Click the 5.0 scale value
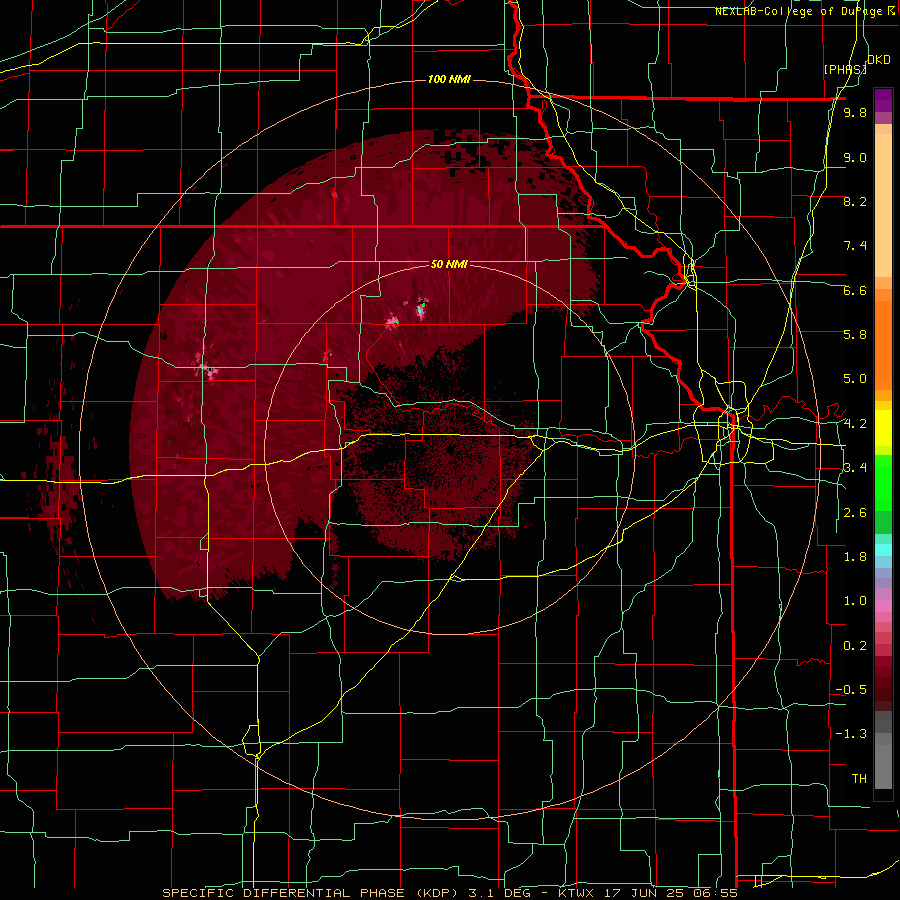Viewport: 900px width, 900px height. 855,379
